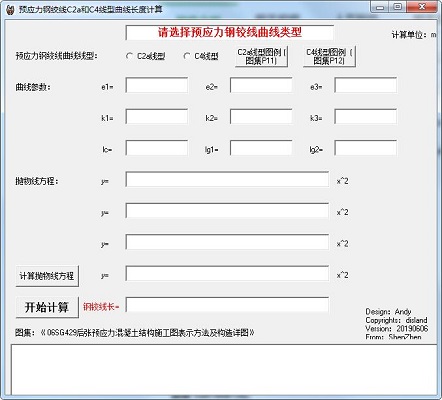Screen dimensions: 442x400
Task: Click the large output text area at bottom
Action: tap(224, 370)
